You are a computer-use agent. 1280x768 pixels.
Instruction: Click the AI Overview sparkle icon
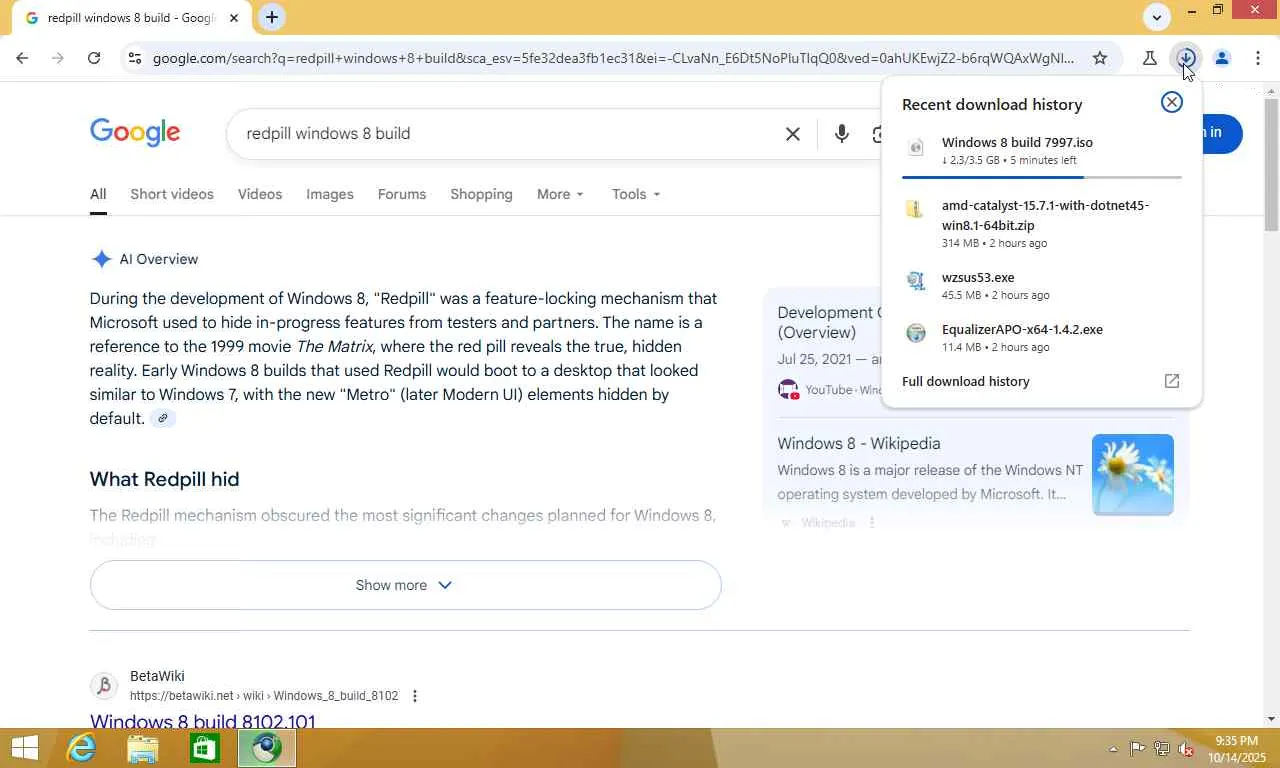point(101,259)
